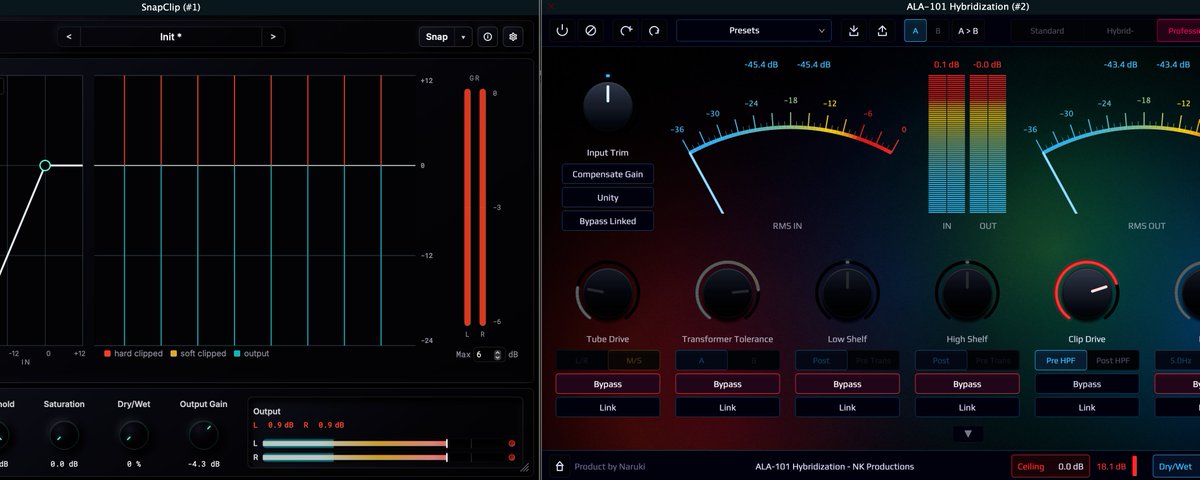Click Compensate Gain button
The image size is (1200, 480).
tap(608, 174)
